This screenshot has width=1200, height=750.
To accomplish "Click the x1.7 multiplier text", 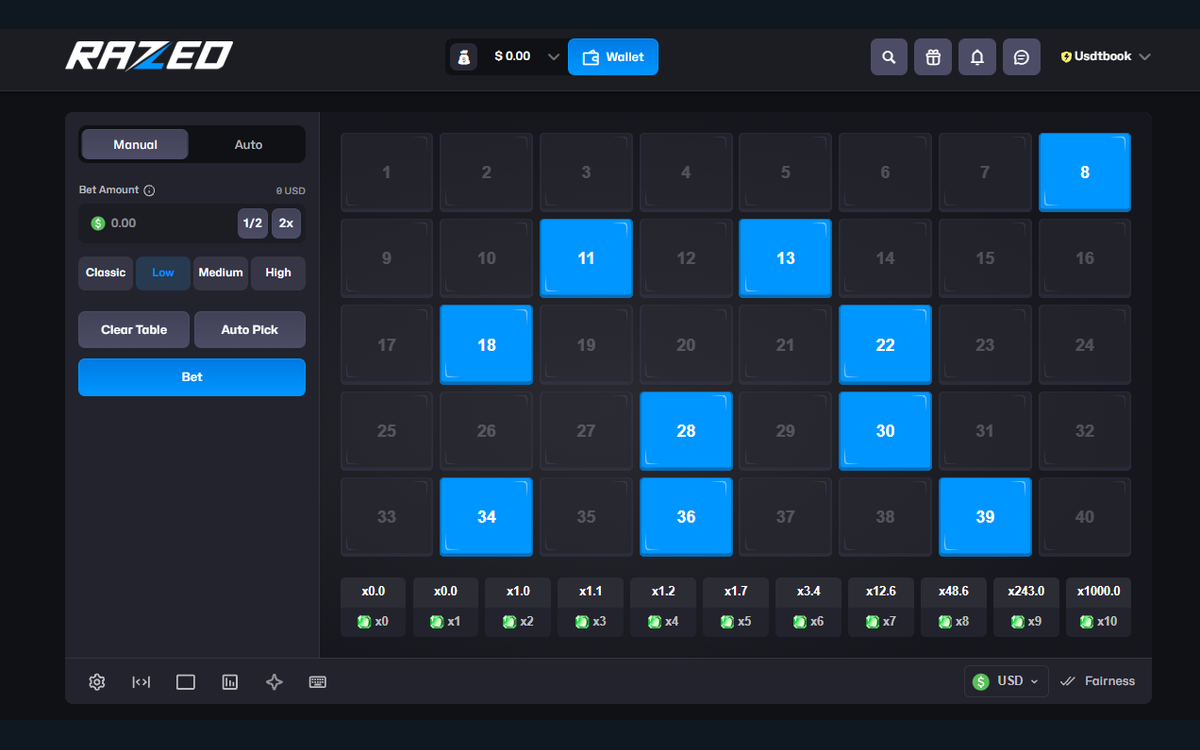I will click(x=736, y=591).
